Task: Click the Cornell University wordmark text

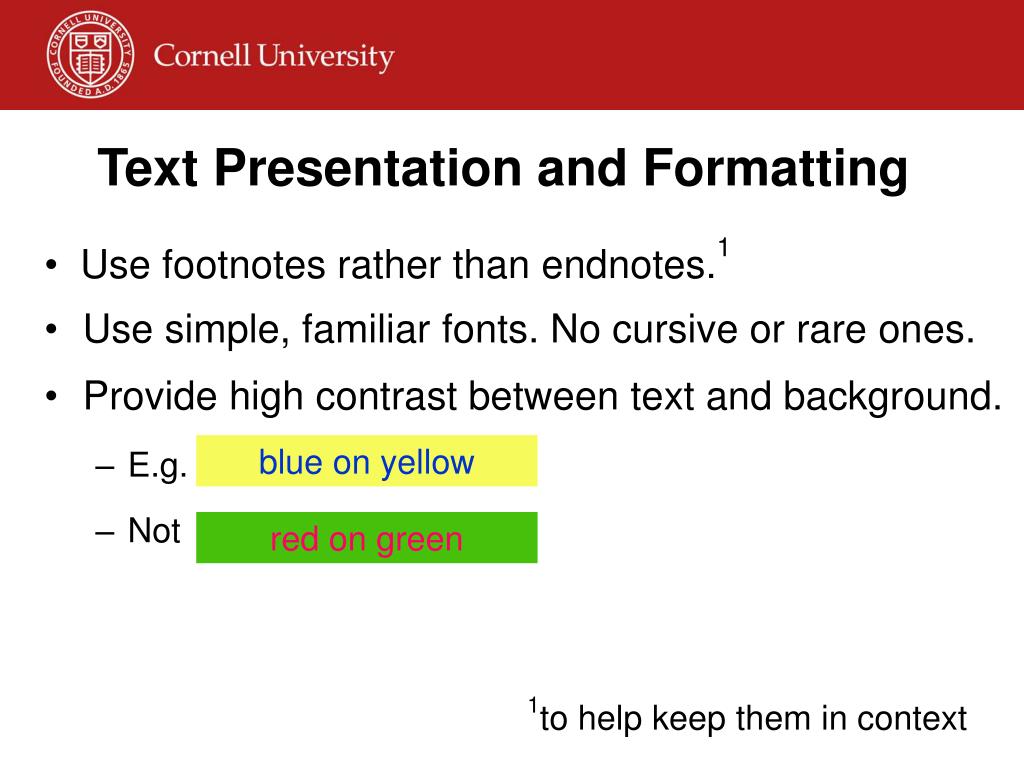Action: point(274,57)
